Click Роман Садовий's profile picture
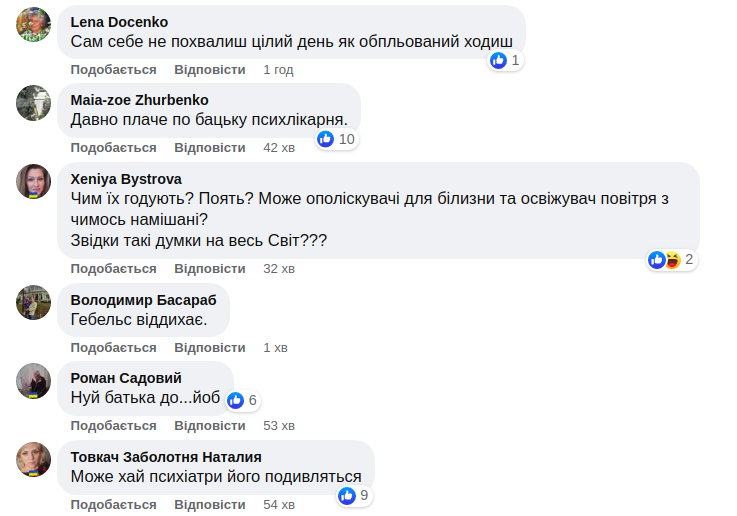Image resolution: width=737 pixels, height=516 pixels. pyautogui.click(x=34, y=381)
